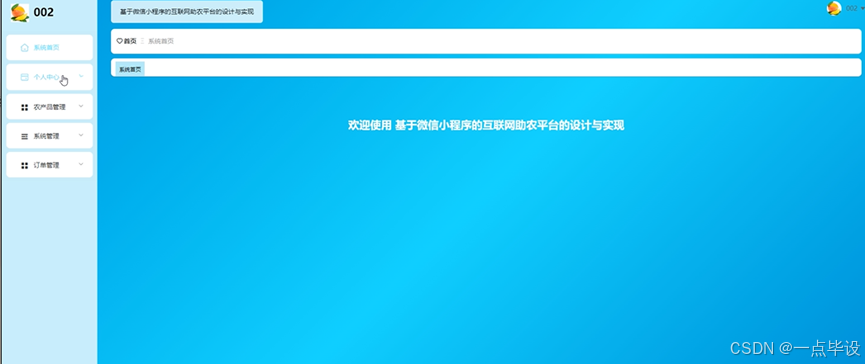Open the 个人中心 sidebar menu

[x=49, y=77]
